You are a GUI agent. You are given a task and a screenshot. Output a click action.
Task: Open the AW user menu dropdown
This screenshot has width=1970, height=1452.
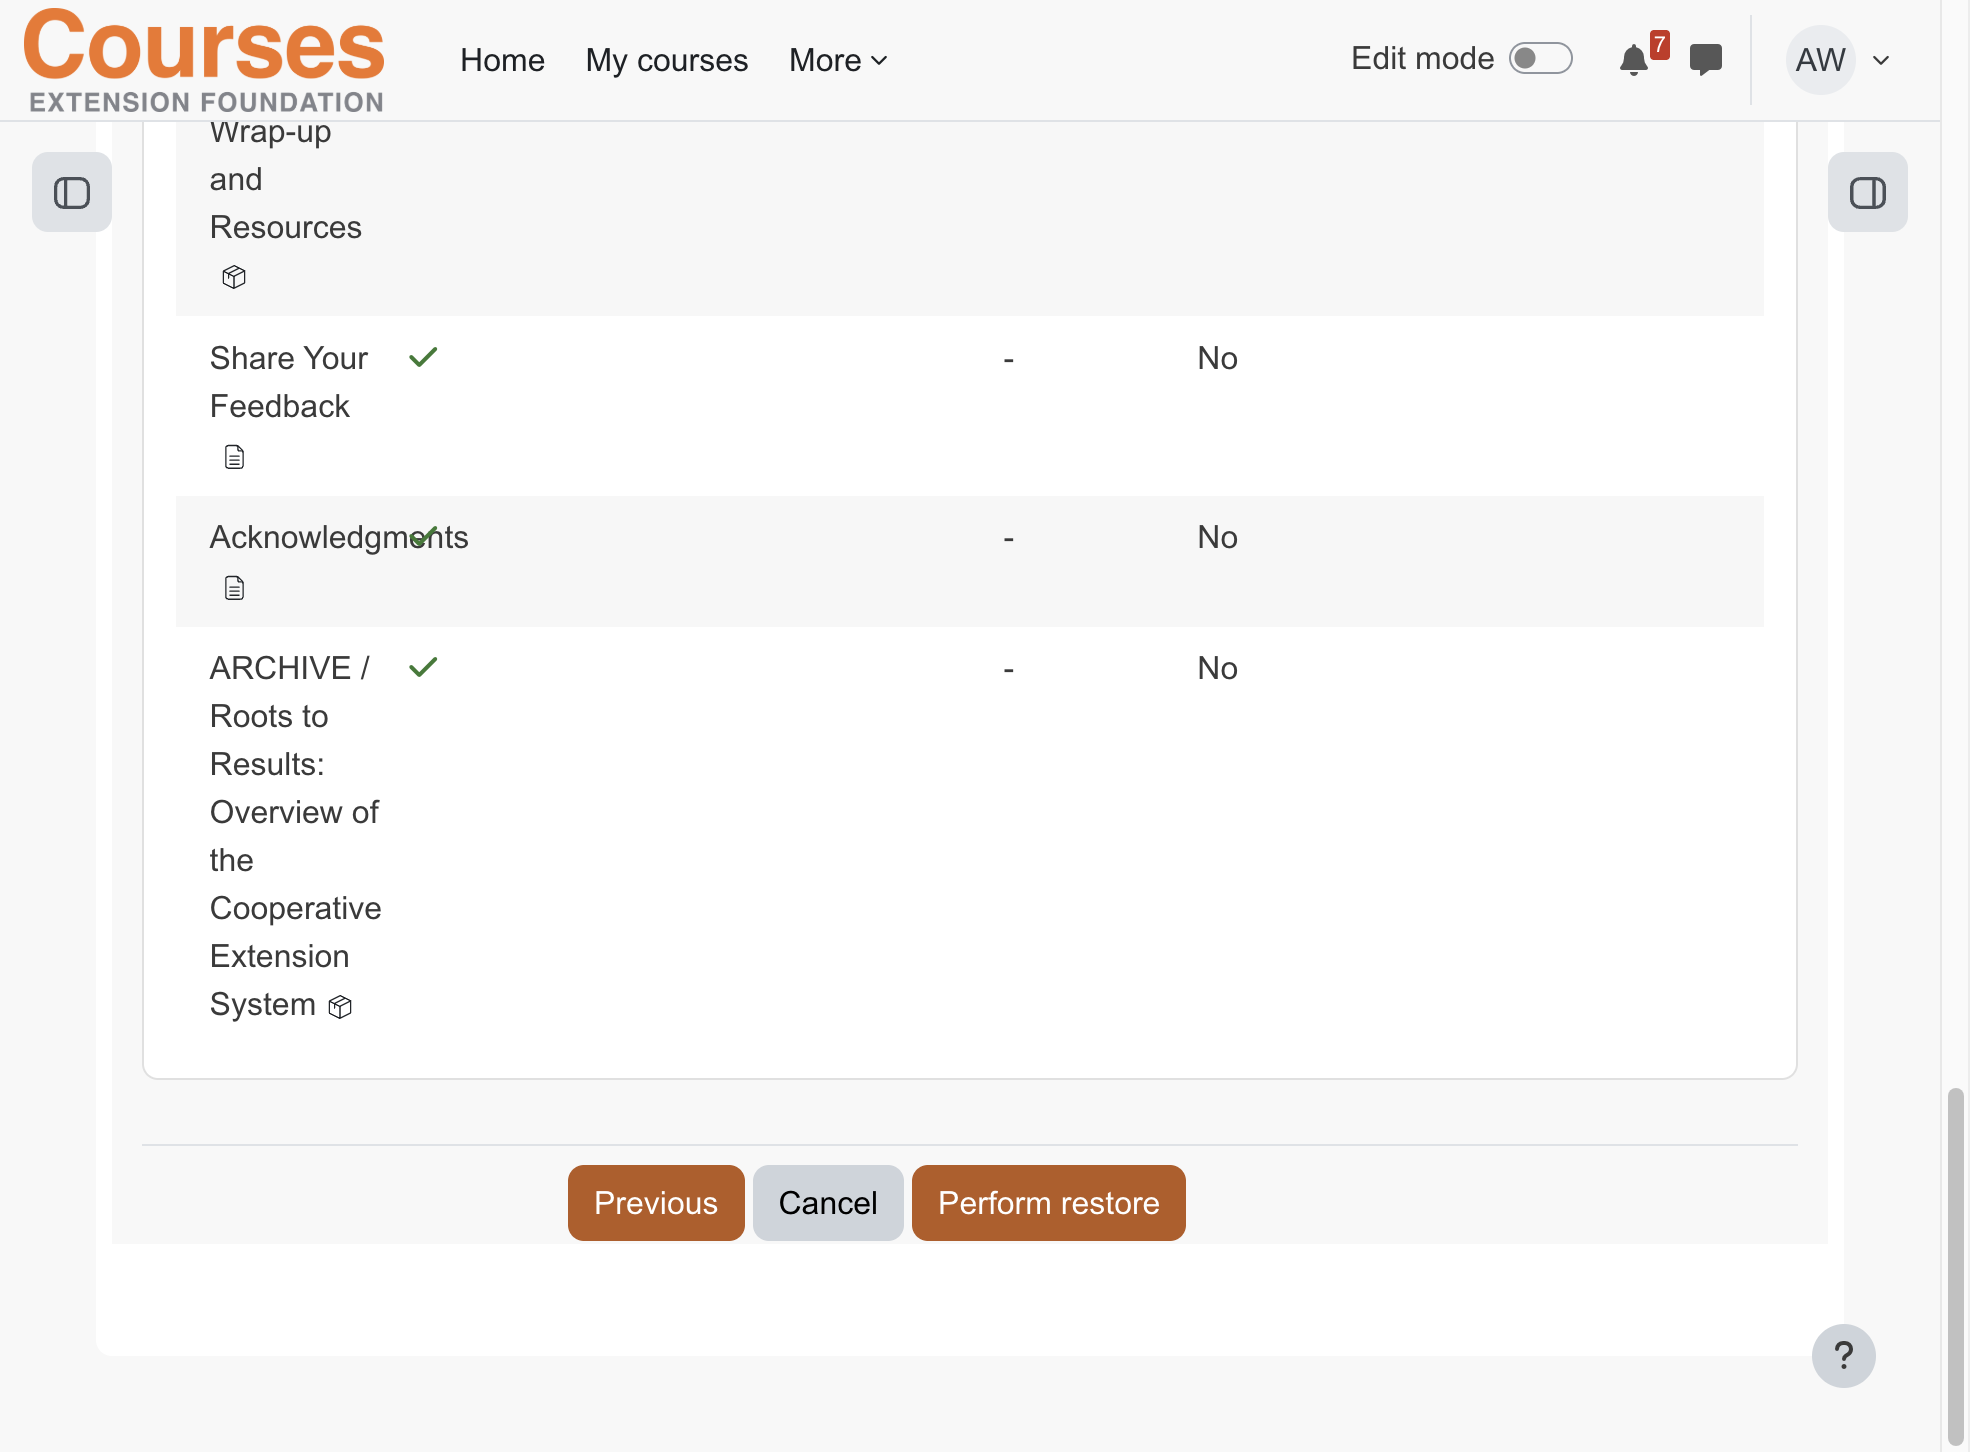pos(1838,60)
